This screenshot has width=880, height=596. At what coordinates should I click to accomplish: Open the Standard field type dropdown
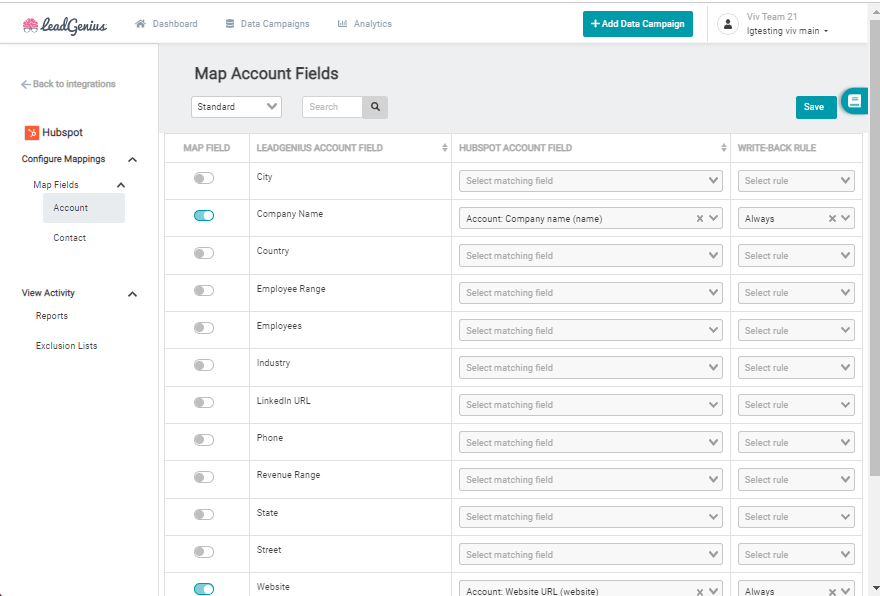tap(236, 106)
